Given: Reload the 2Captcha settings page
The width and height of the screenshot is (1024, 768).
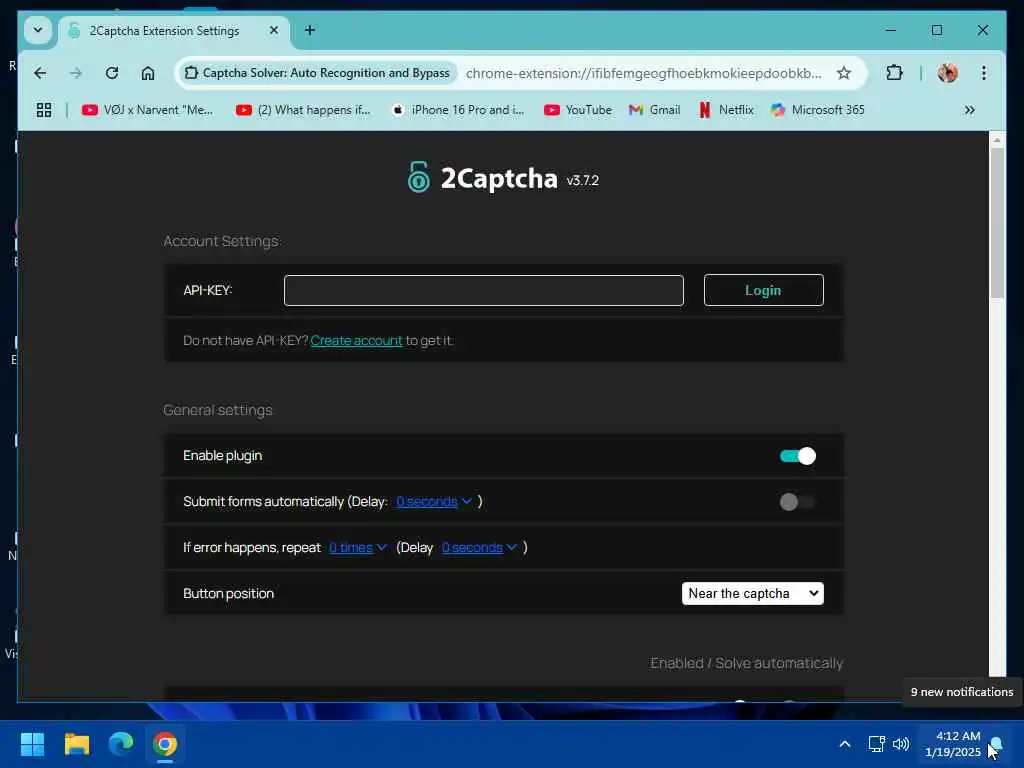Looking at the screenshot, I should 112,73.
